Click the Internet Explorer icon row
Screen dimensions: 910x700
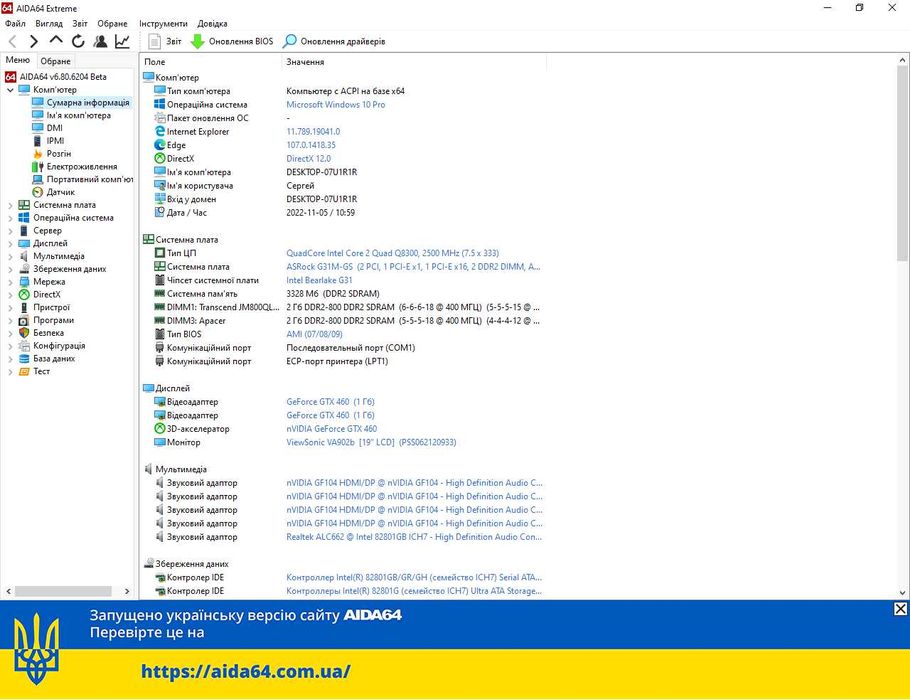160,131
